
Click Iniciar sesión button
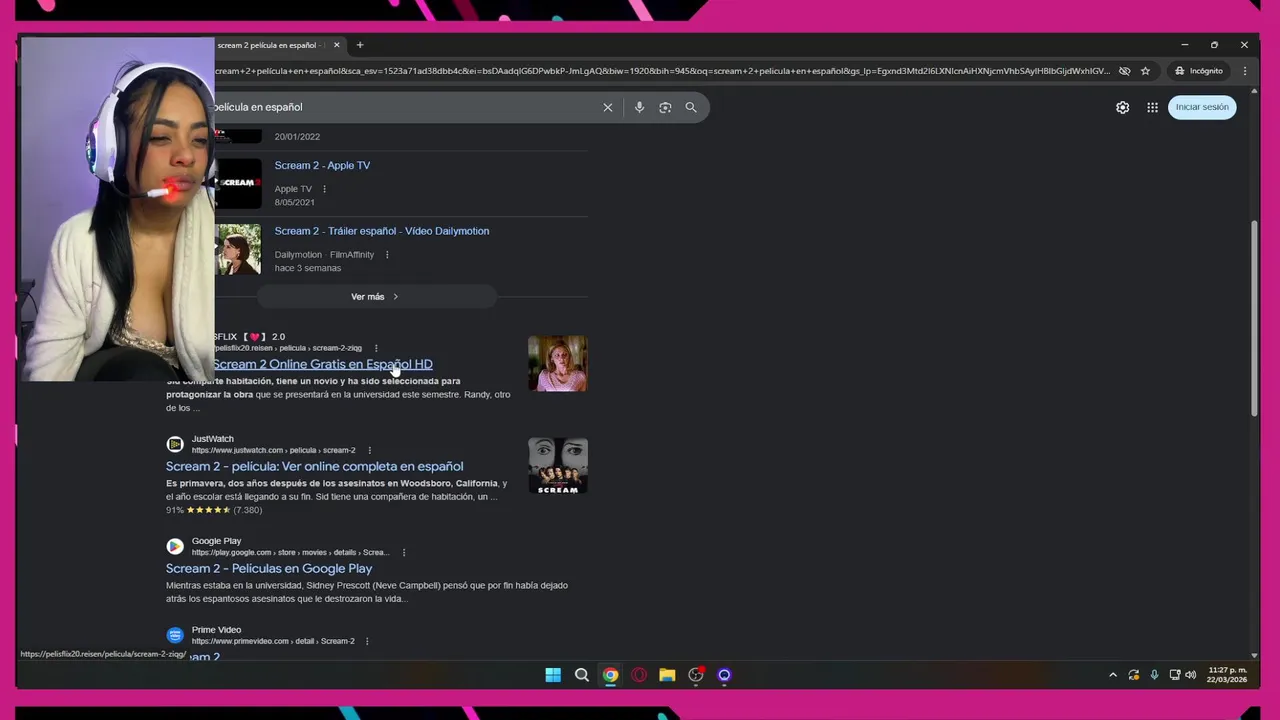pos(1202,107)
